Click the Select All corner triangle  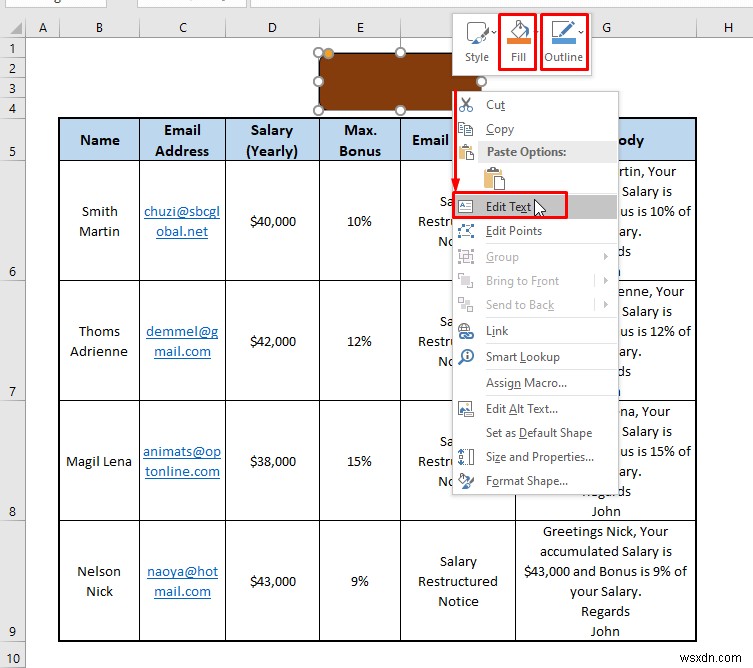click(x=16, y=28)
